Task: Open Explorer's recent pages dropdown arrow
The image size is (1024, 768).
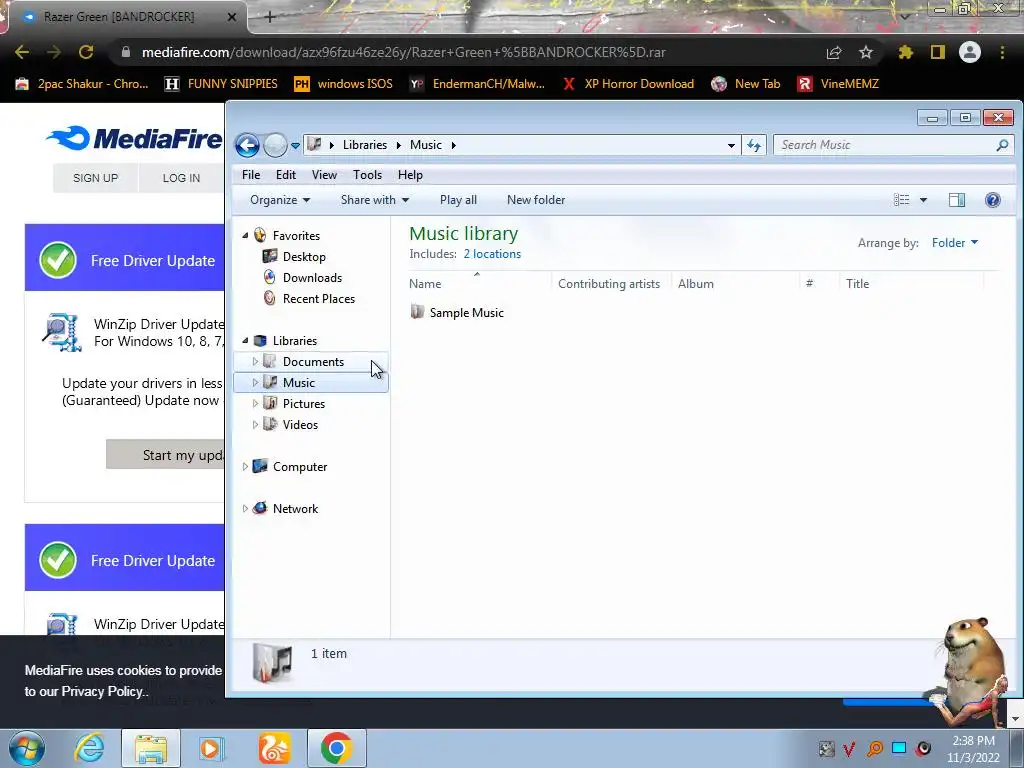Action: 295,146
